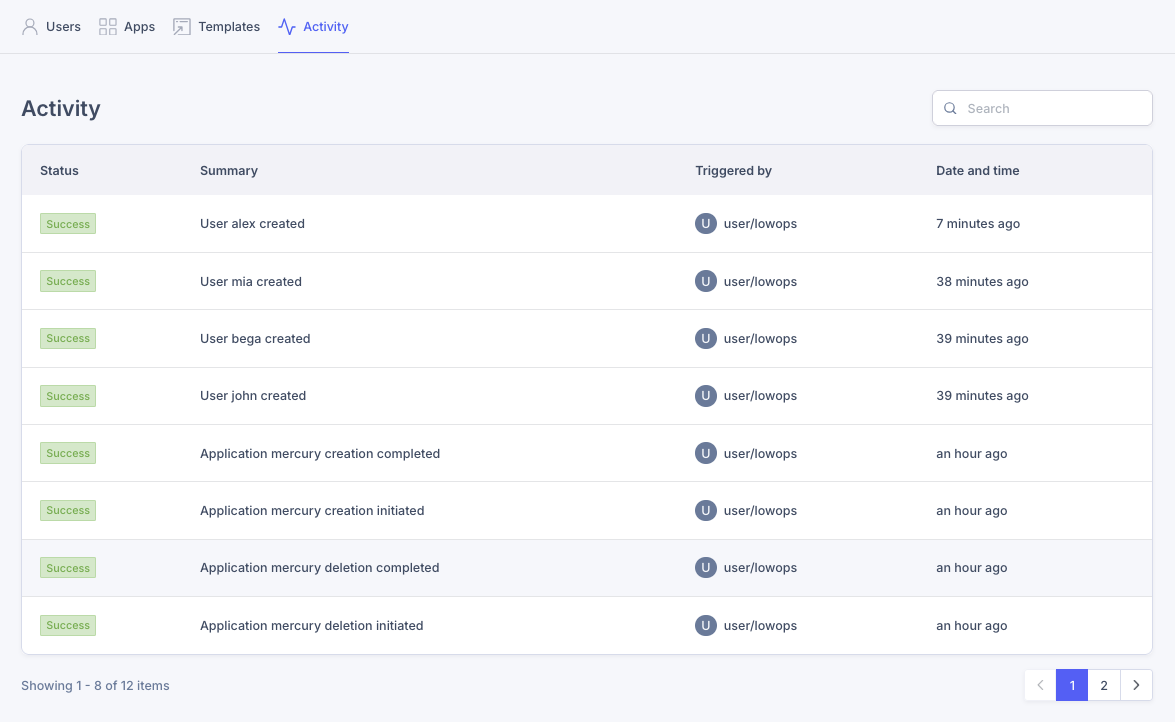Click the Users person icon

[x=30, y=27]
